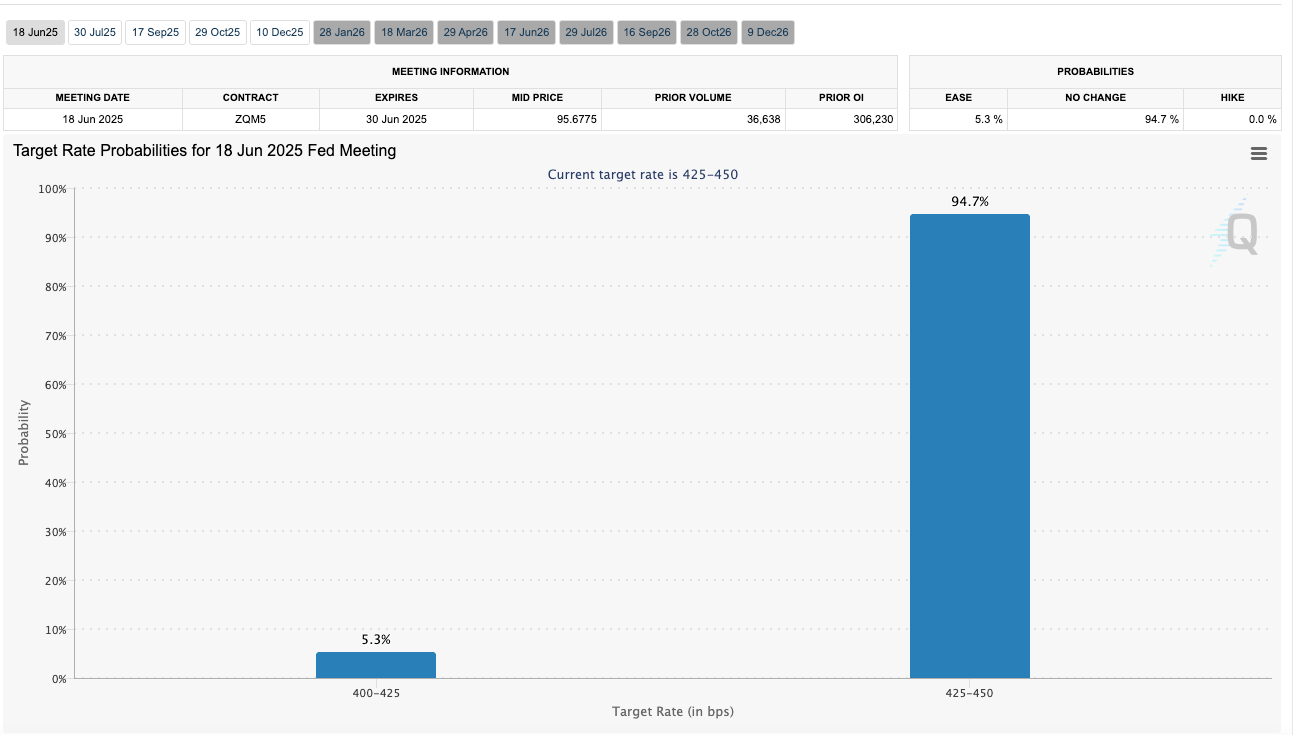Screen dimensions: 1293x735
Task: Select the 29 Apr26 meeting tab
Action: [x=465, y=33]
